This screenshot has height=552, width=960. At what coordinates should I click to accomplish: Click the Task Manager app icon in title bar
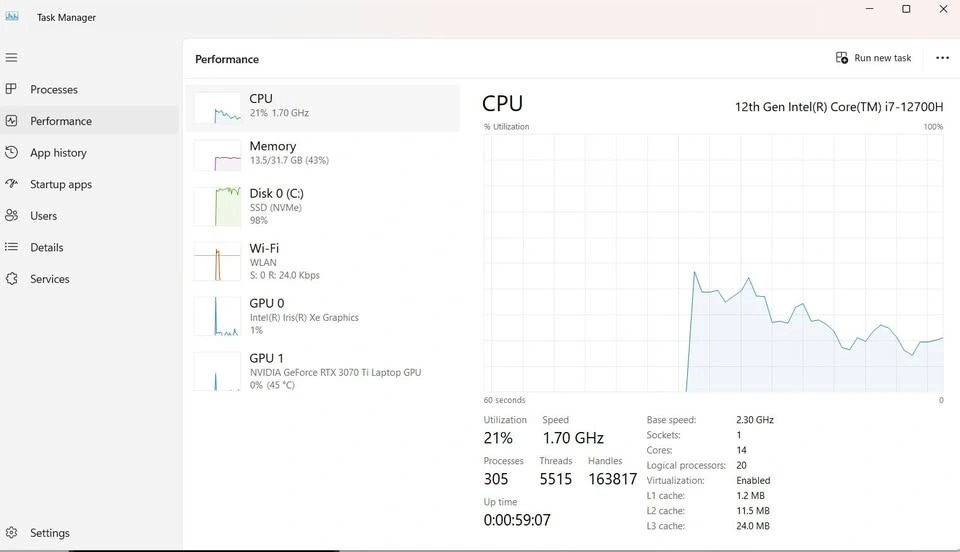click(x=12, y=16)
